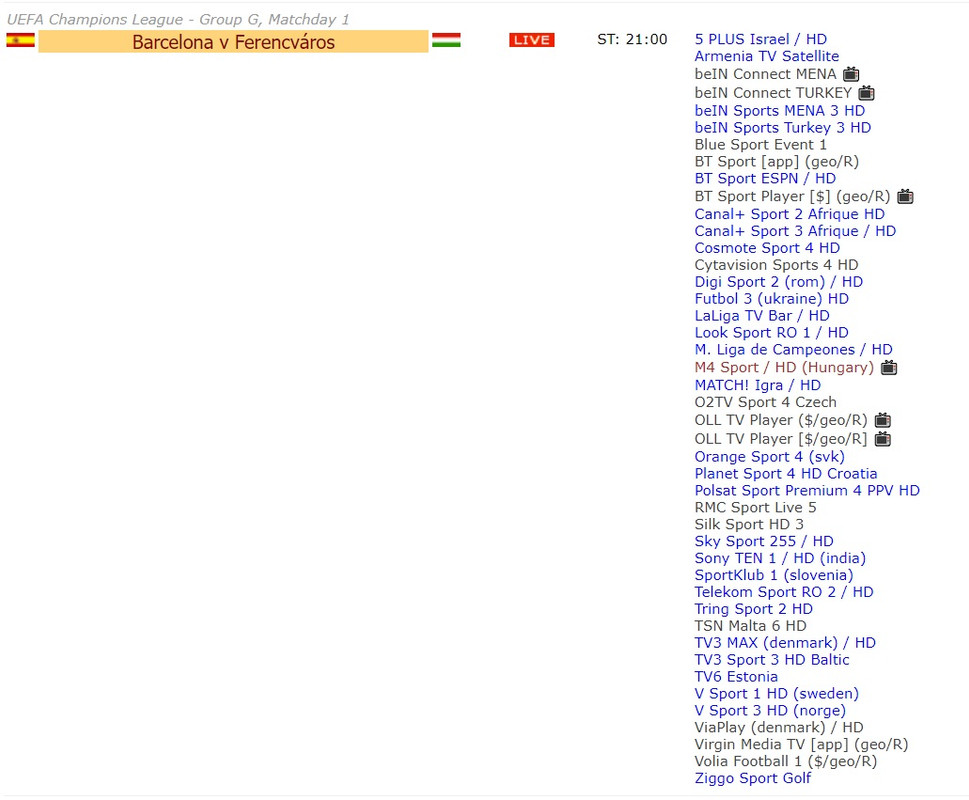Open Ziggo Sport Golf link
This screenshot has height=800, width=969.
point(753,778)
